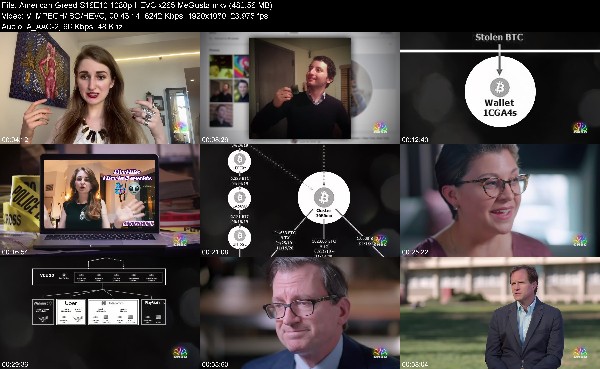Click the Wallet 1CGA4s text
The image size is (600, 369).
(x=499, y=108)
